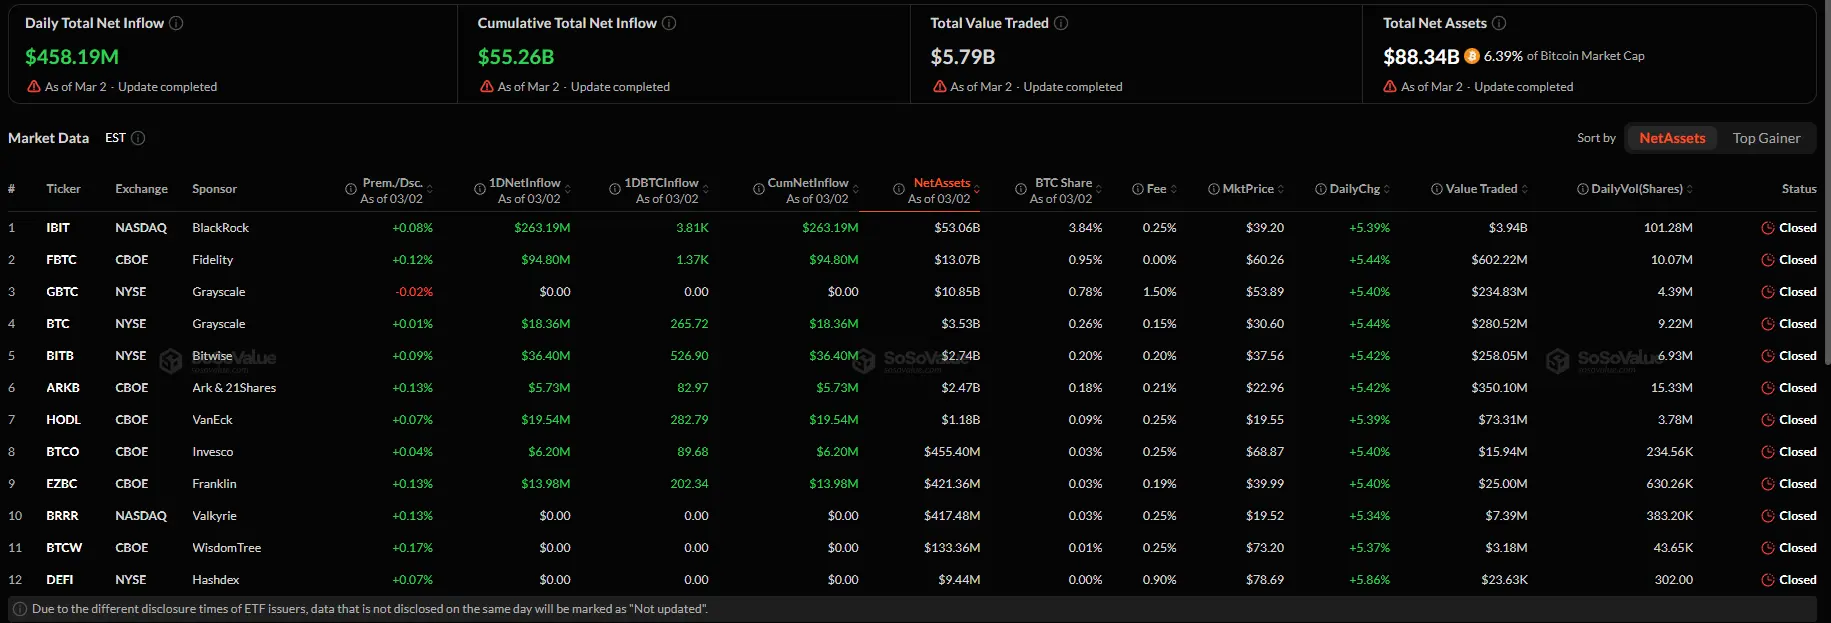The image size is (1831, 623).
Task: Click info icon of 1DBTCInflow column
Action: tap(615, 189)
